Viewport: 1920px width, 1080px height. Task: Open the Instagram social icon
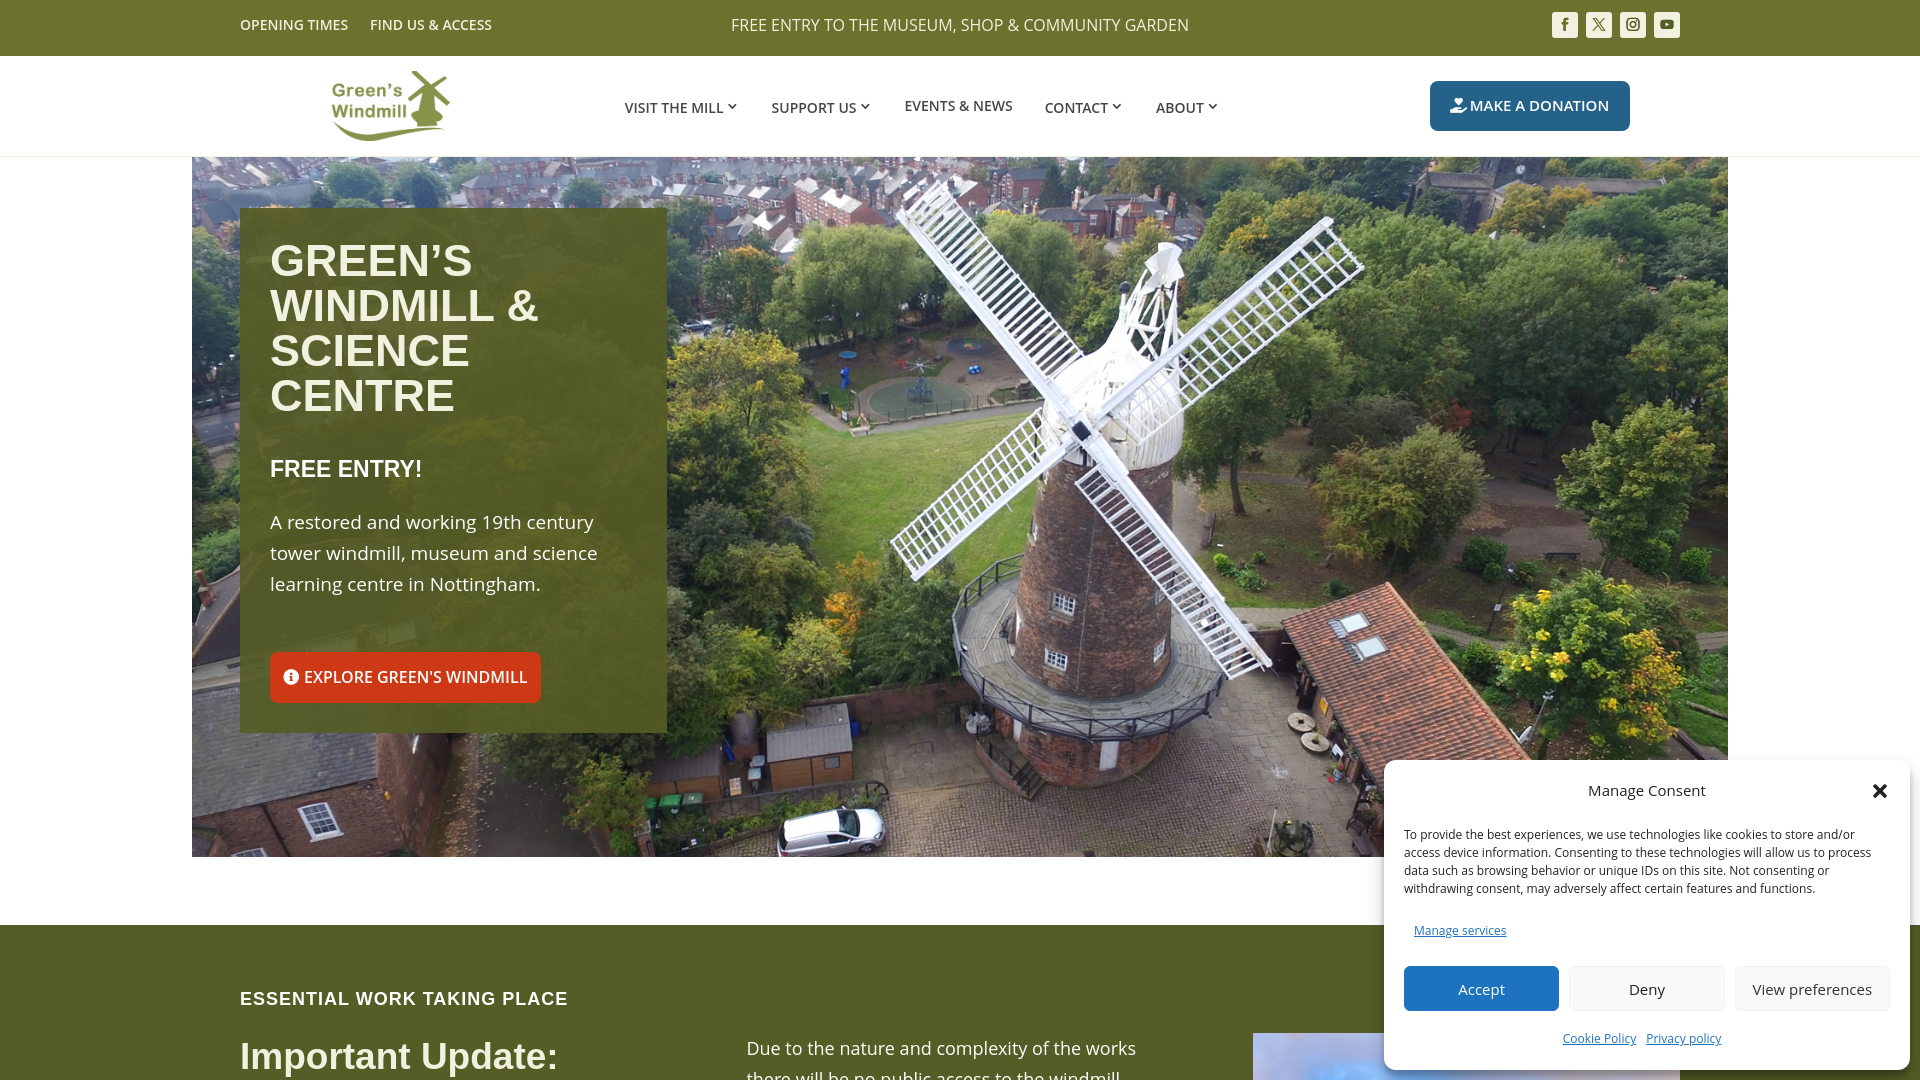(x=1633, y=25)
